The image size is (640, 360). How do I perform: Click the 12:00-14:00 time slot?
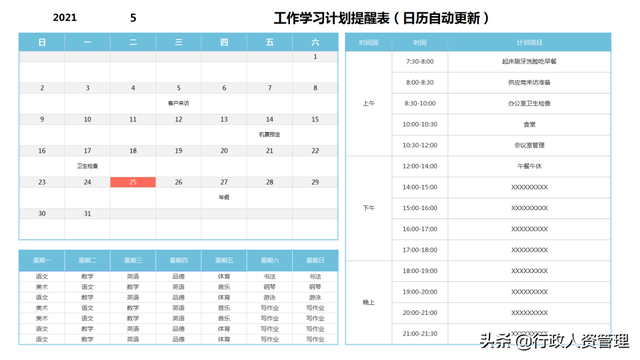(x=420, y=166)
